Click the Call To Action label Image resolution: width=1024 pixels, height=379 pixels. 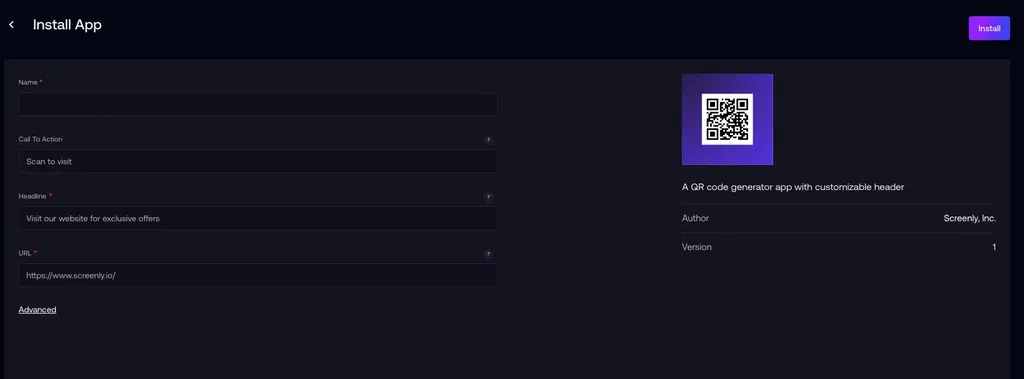[40, 139]
